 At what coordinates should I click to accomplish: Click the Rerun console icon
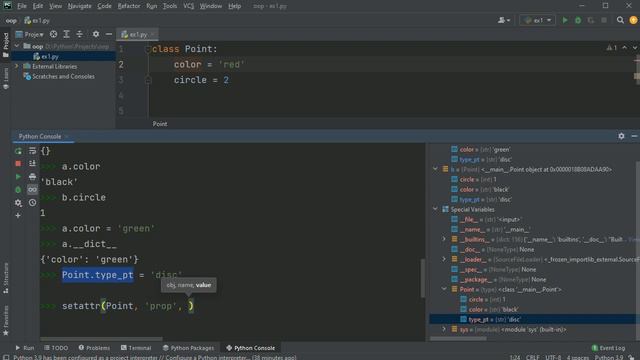click(18, 151)
